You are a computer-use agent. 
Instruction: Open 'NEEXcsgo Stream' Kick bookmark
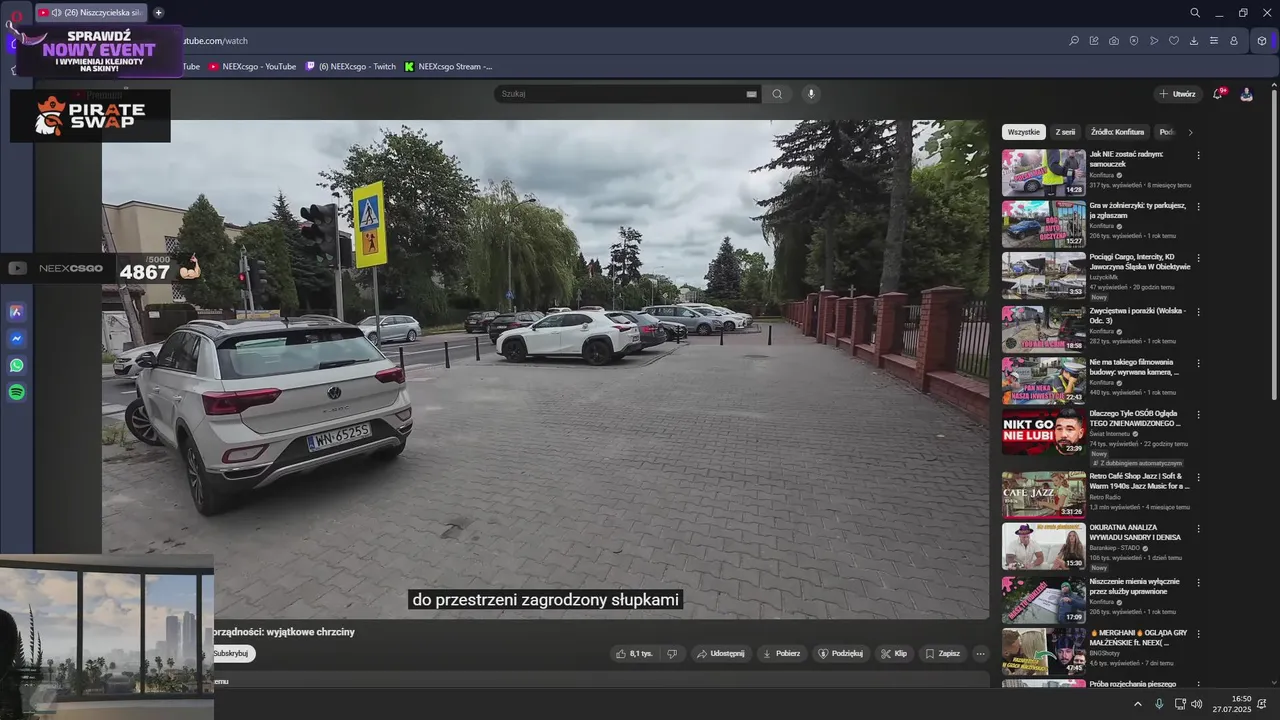(x=449, y=67)
